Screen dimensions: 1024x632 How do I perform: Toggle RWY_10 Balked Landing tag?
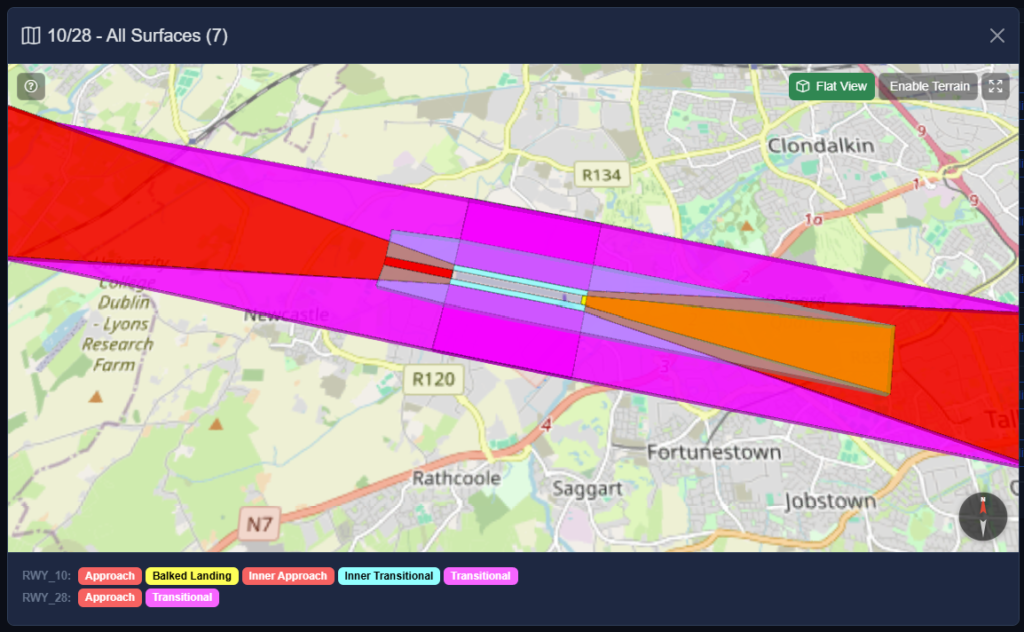click(192, 576)
